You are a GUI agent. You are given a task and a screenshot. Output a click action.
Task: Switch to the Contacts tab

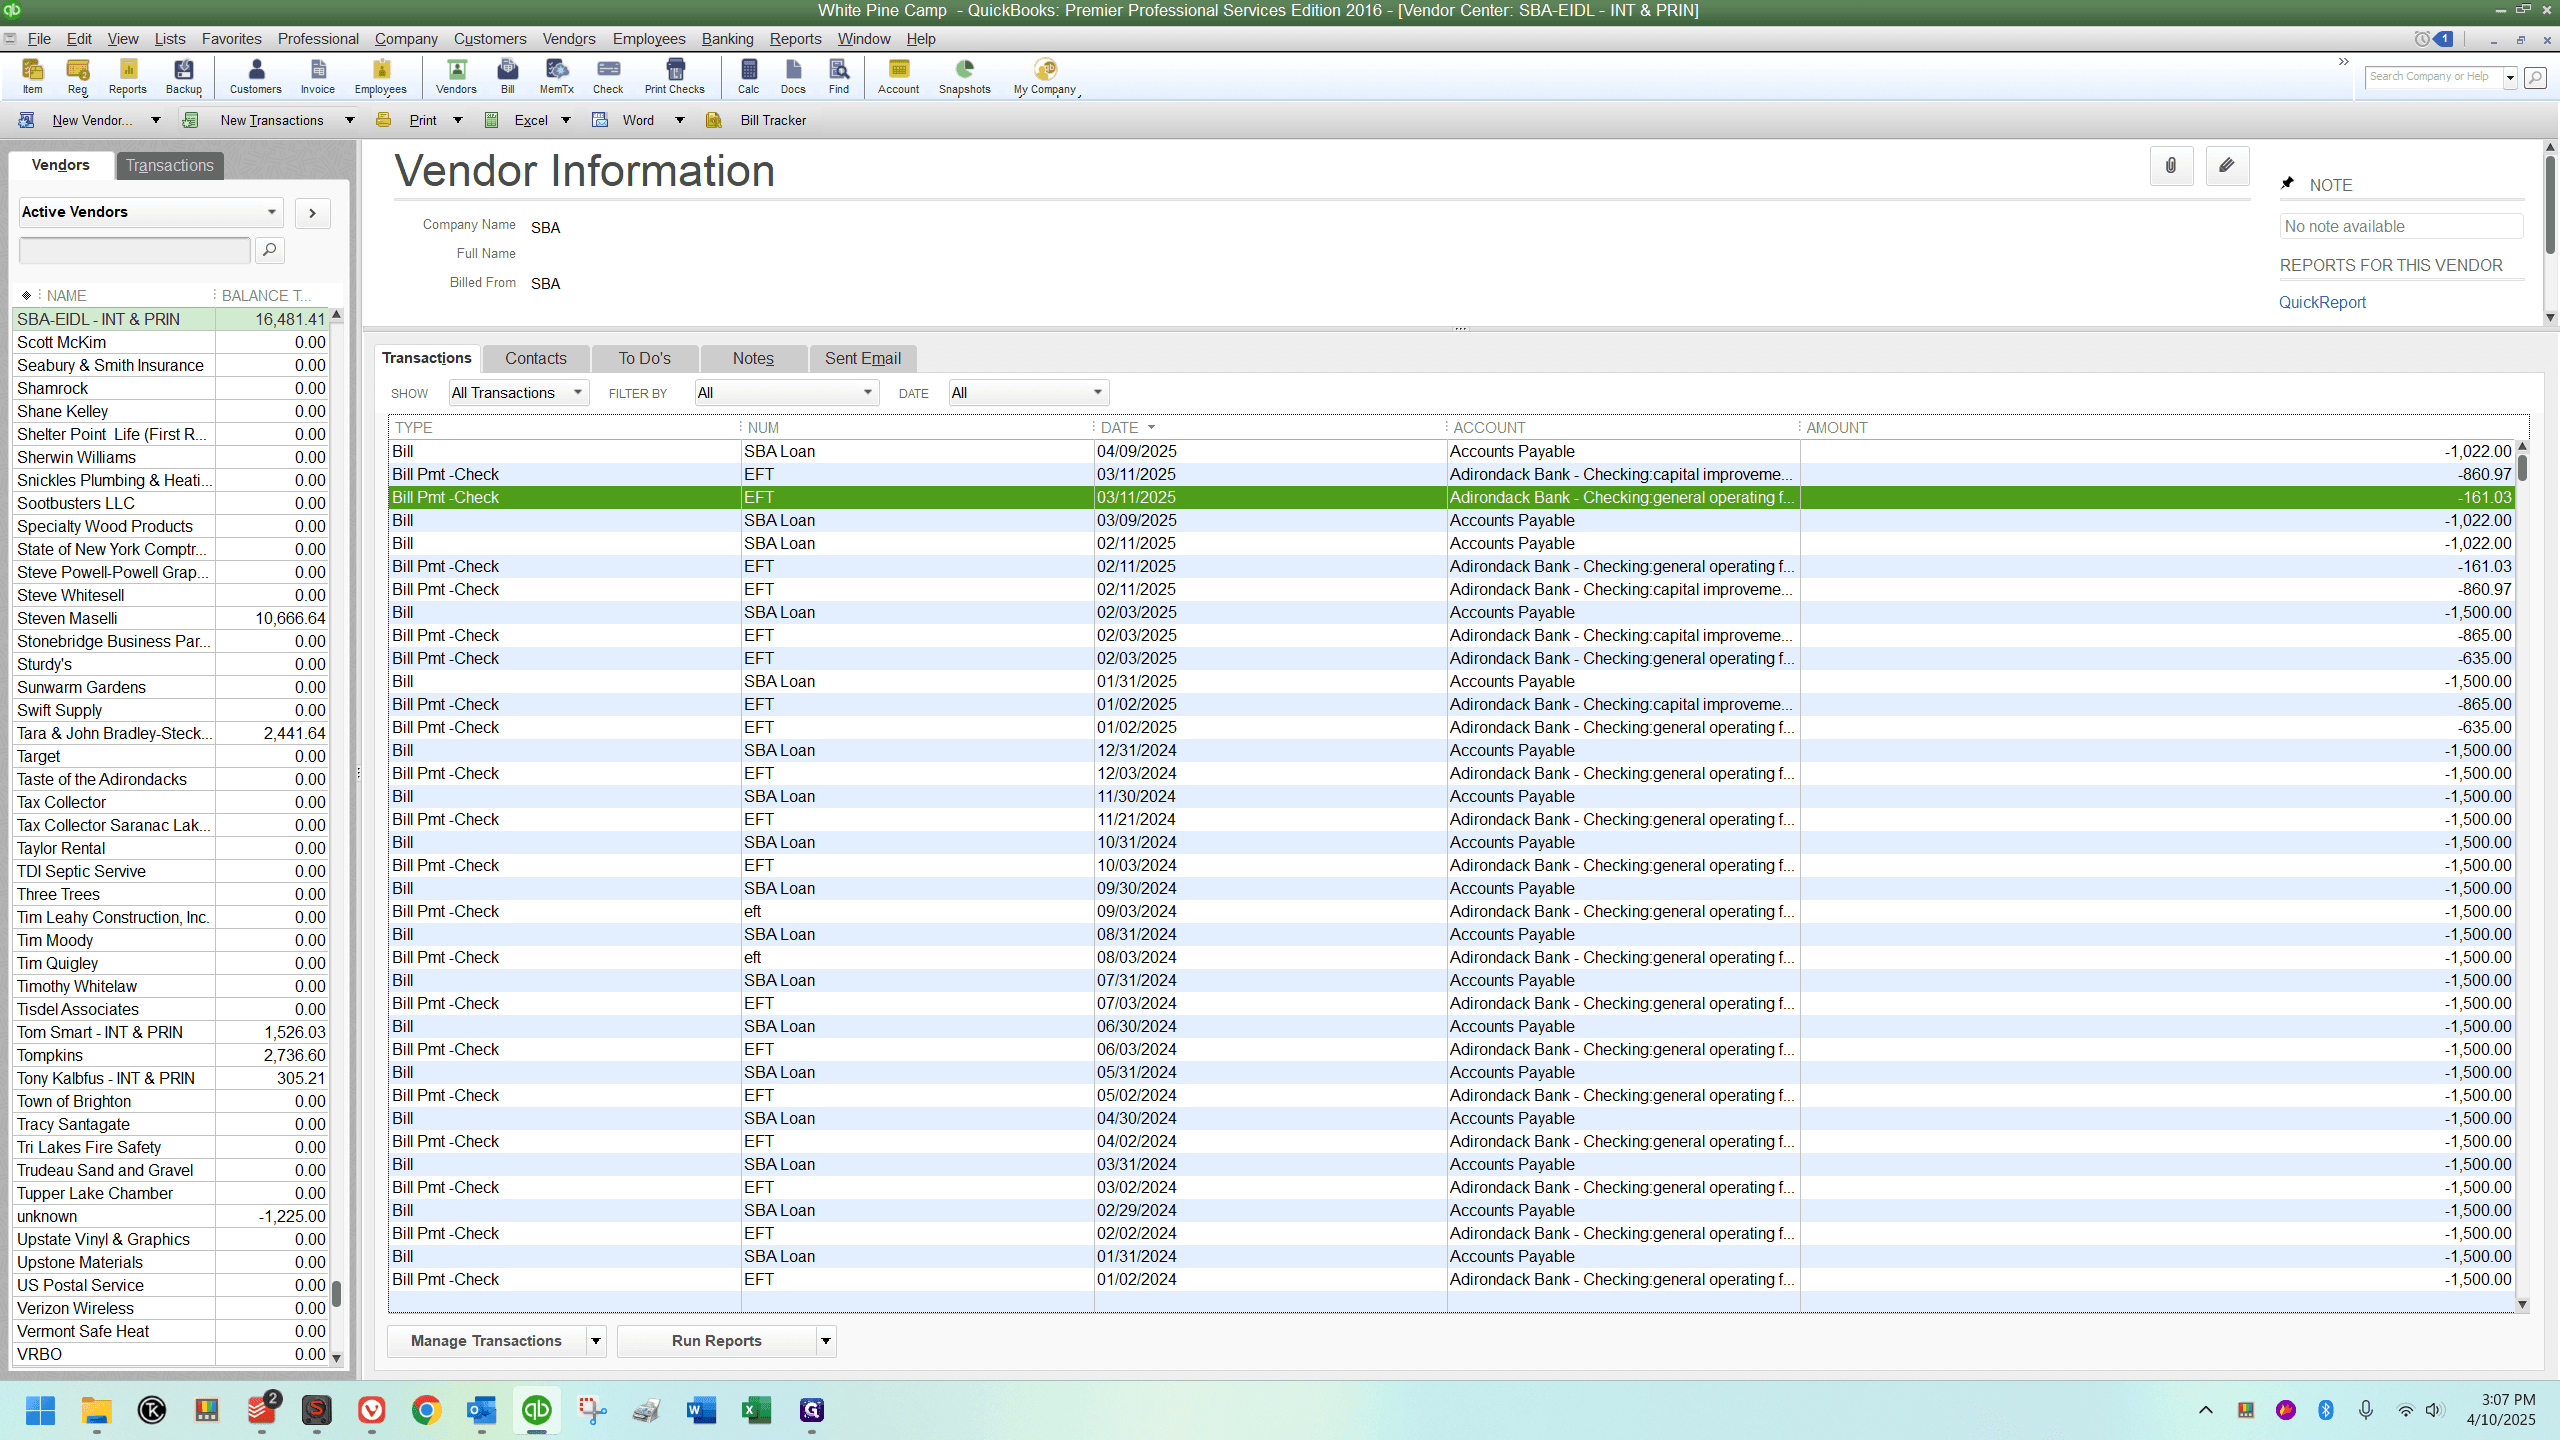click(536, 358)
